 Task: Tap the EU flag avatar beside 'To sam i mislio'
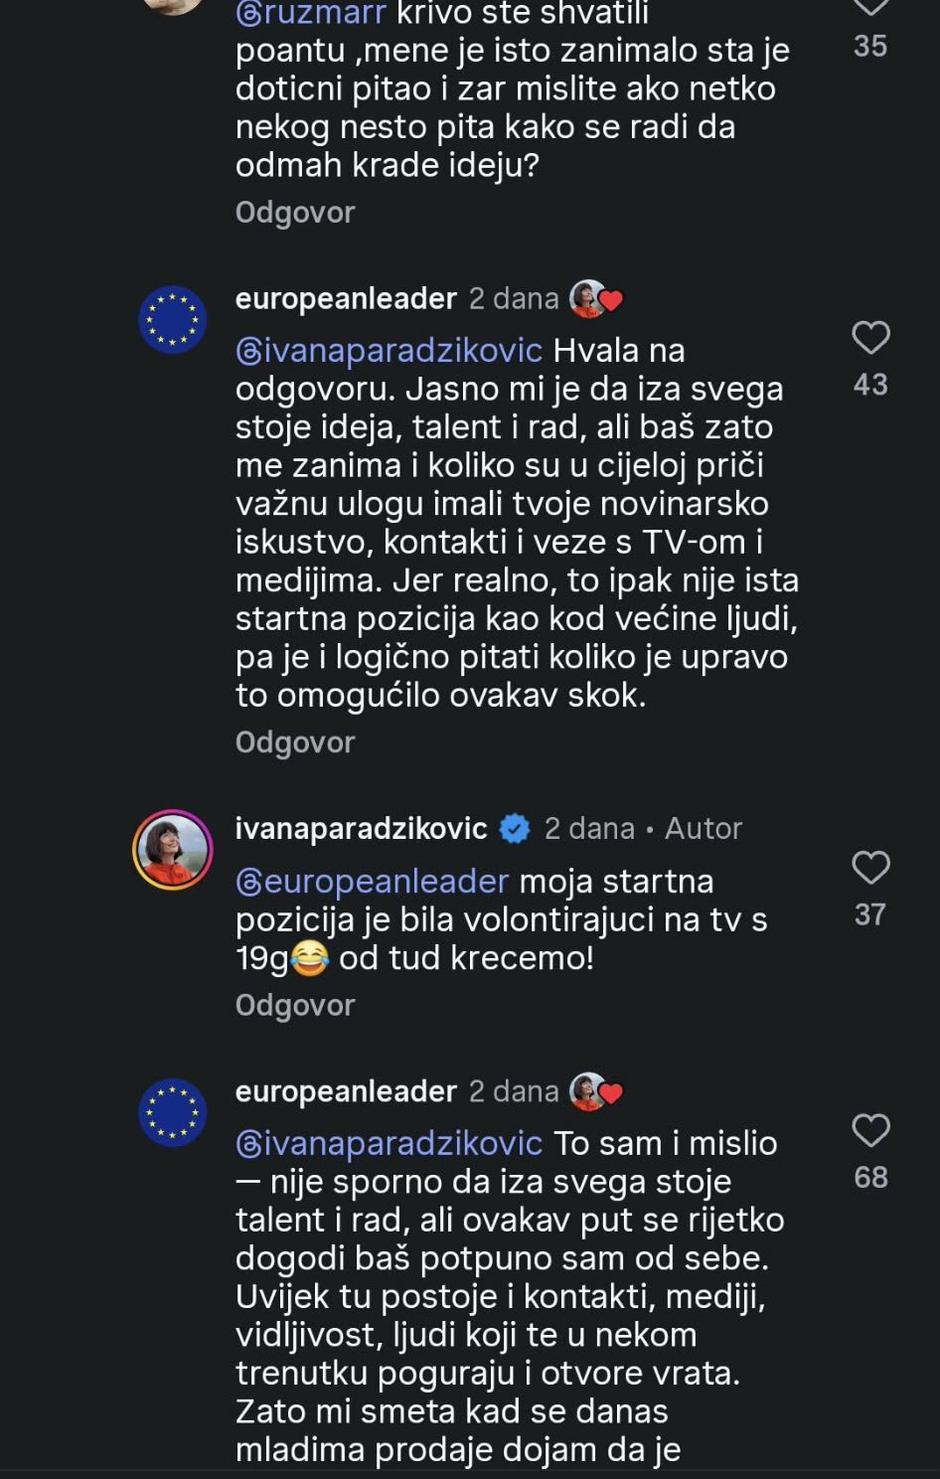[172, 1112]
